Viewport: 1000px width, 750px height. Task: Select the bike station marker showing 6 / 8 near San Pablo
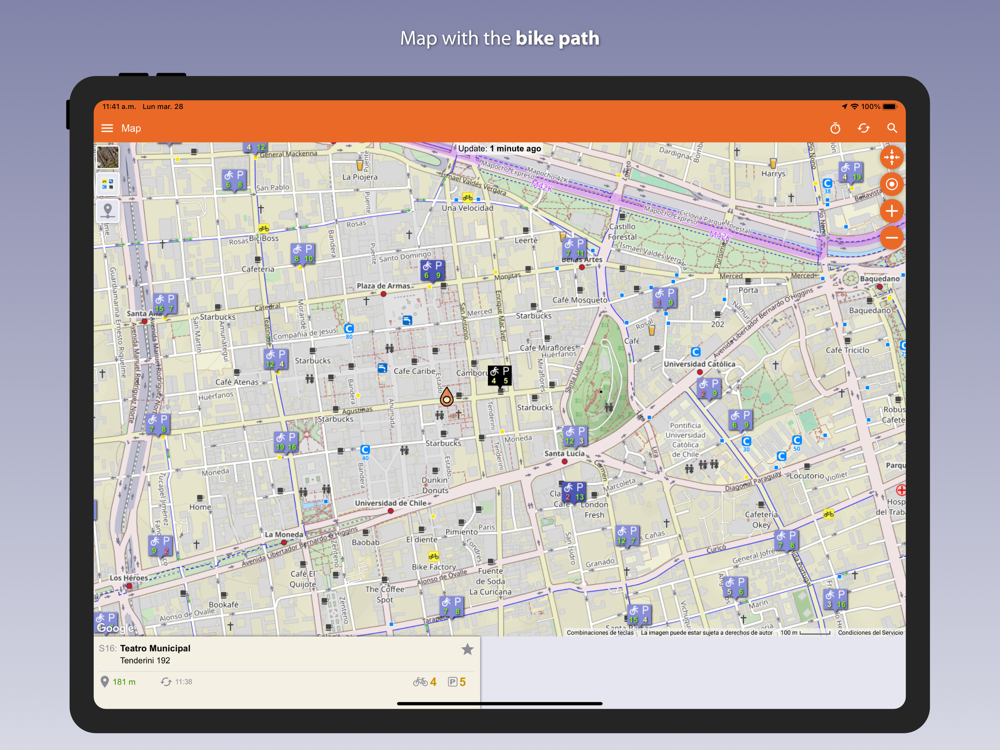[x=233, y=180]
